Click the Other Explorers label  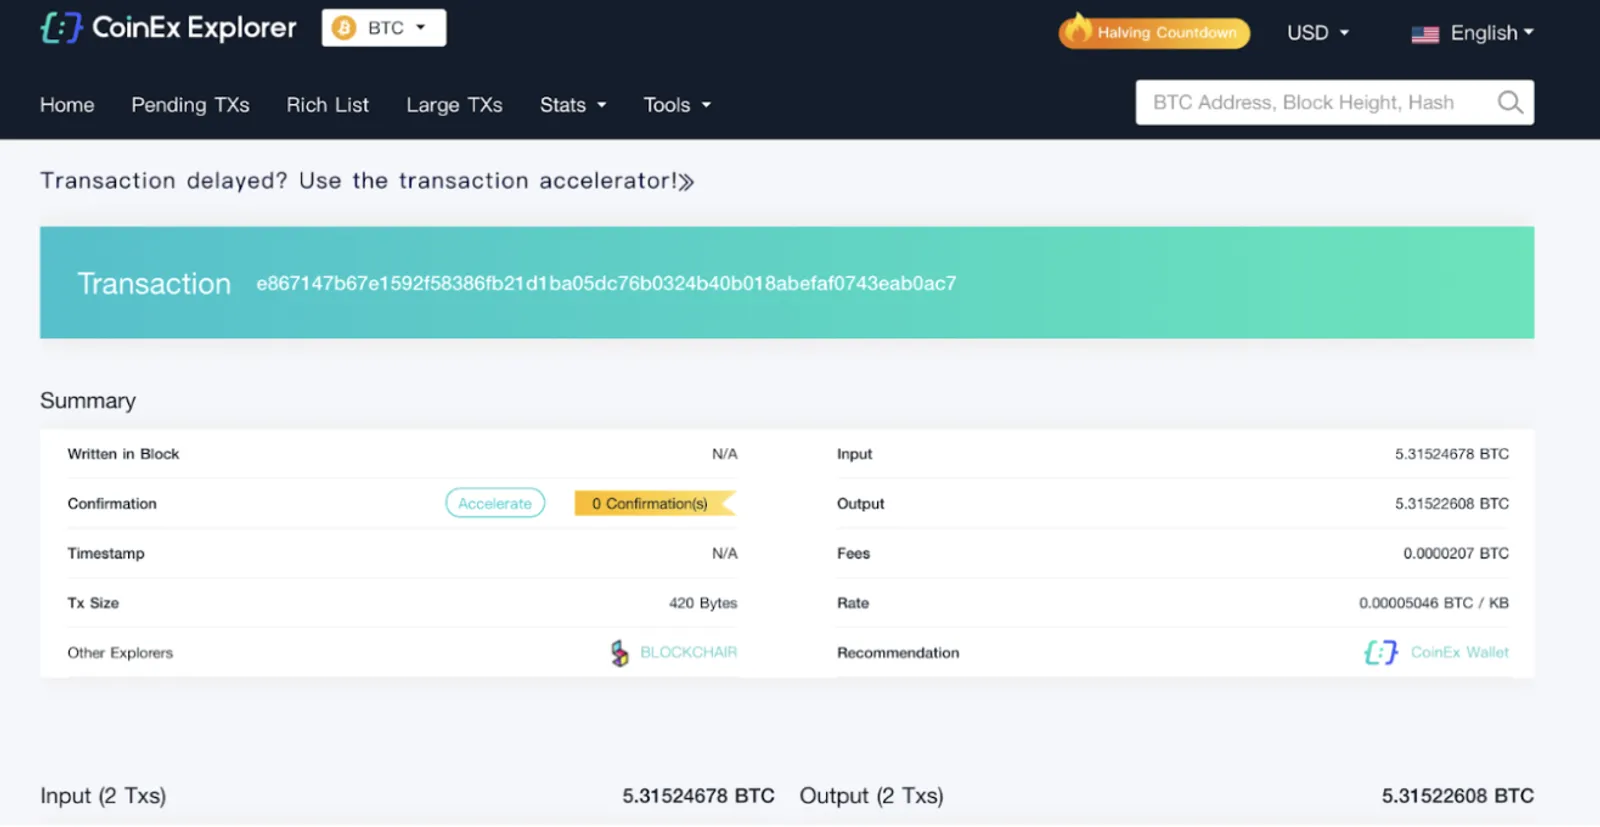(120, 653)
